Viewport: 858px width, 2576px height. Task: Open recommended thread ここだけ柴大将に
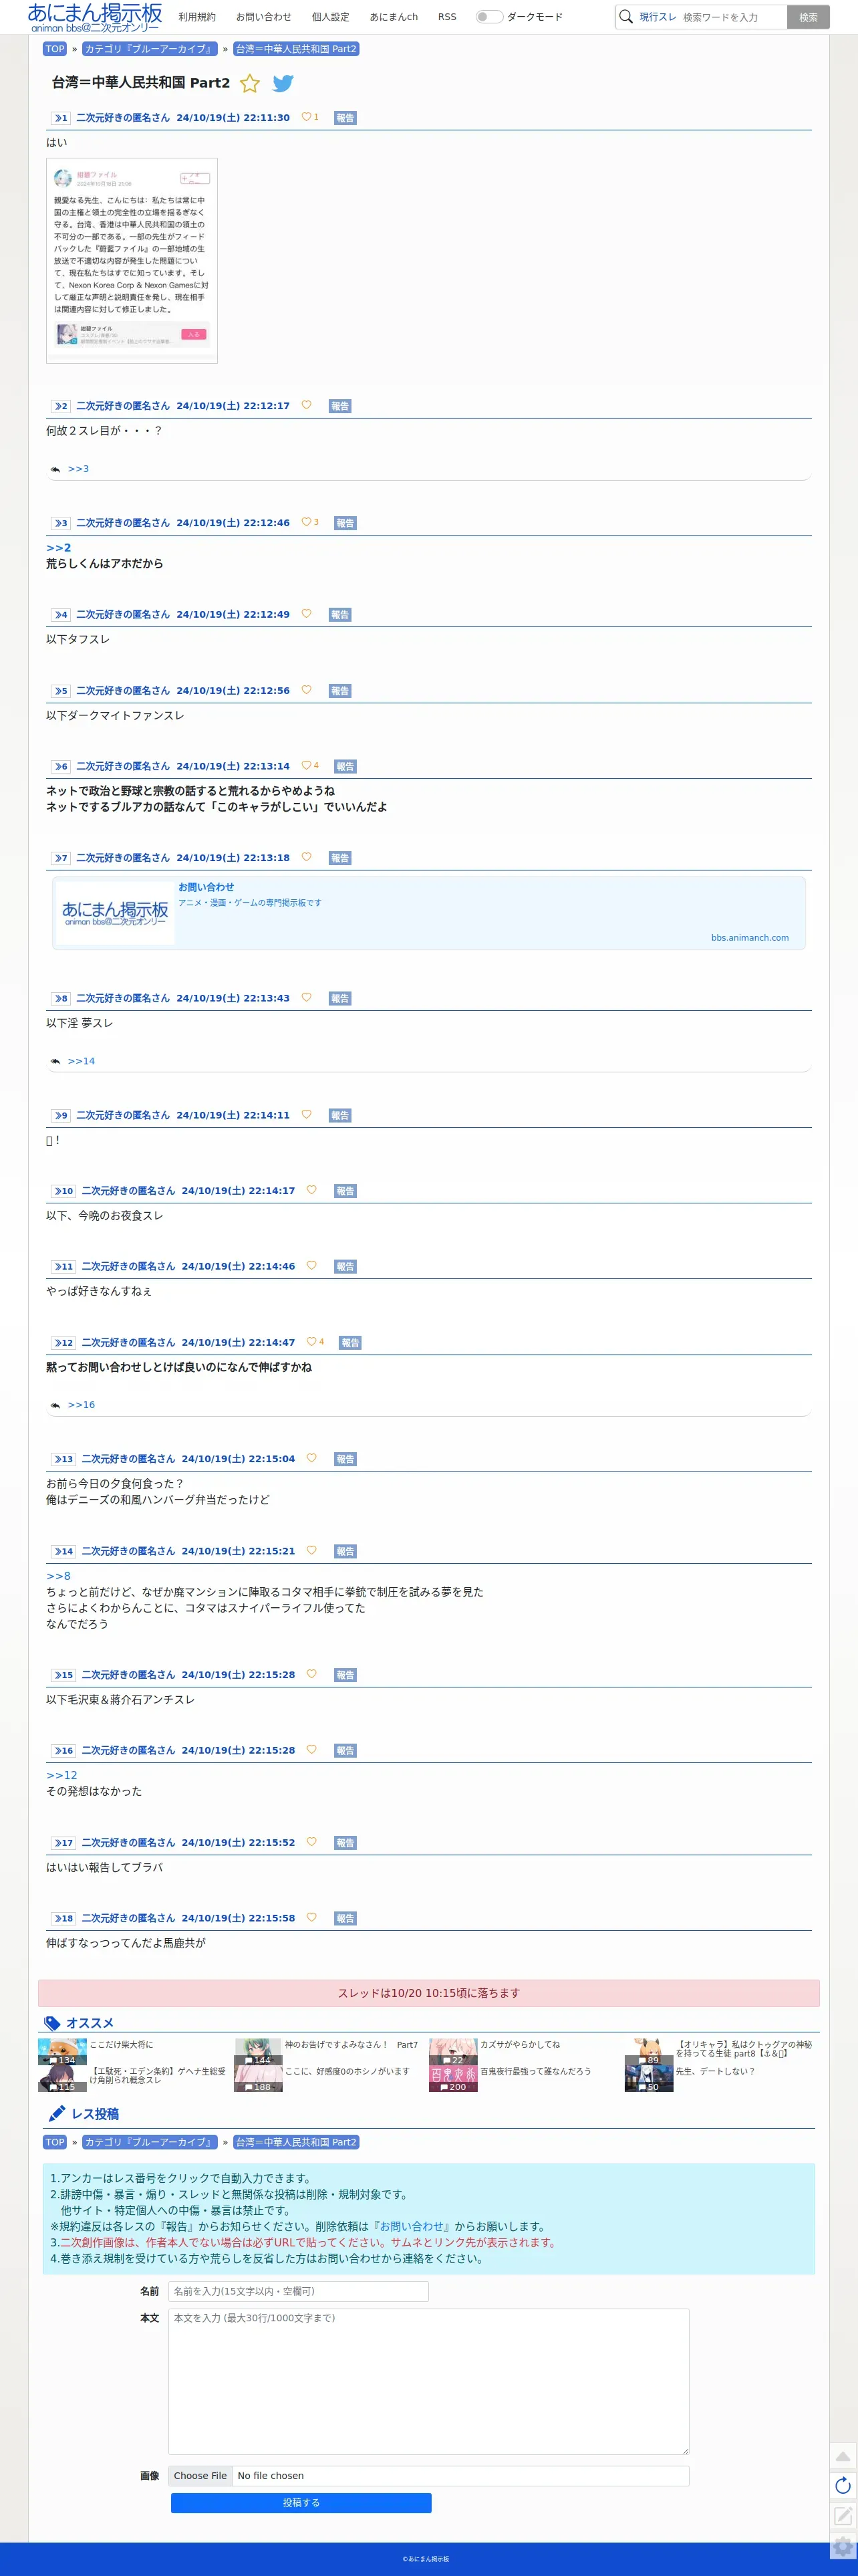[121, 2045]
